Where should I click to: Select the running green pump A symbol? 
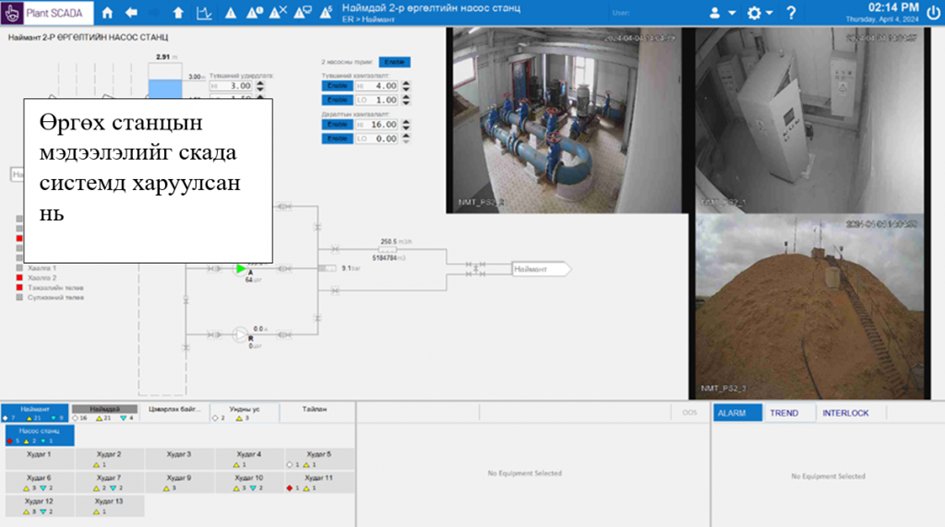[x=241, y=268]
